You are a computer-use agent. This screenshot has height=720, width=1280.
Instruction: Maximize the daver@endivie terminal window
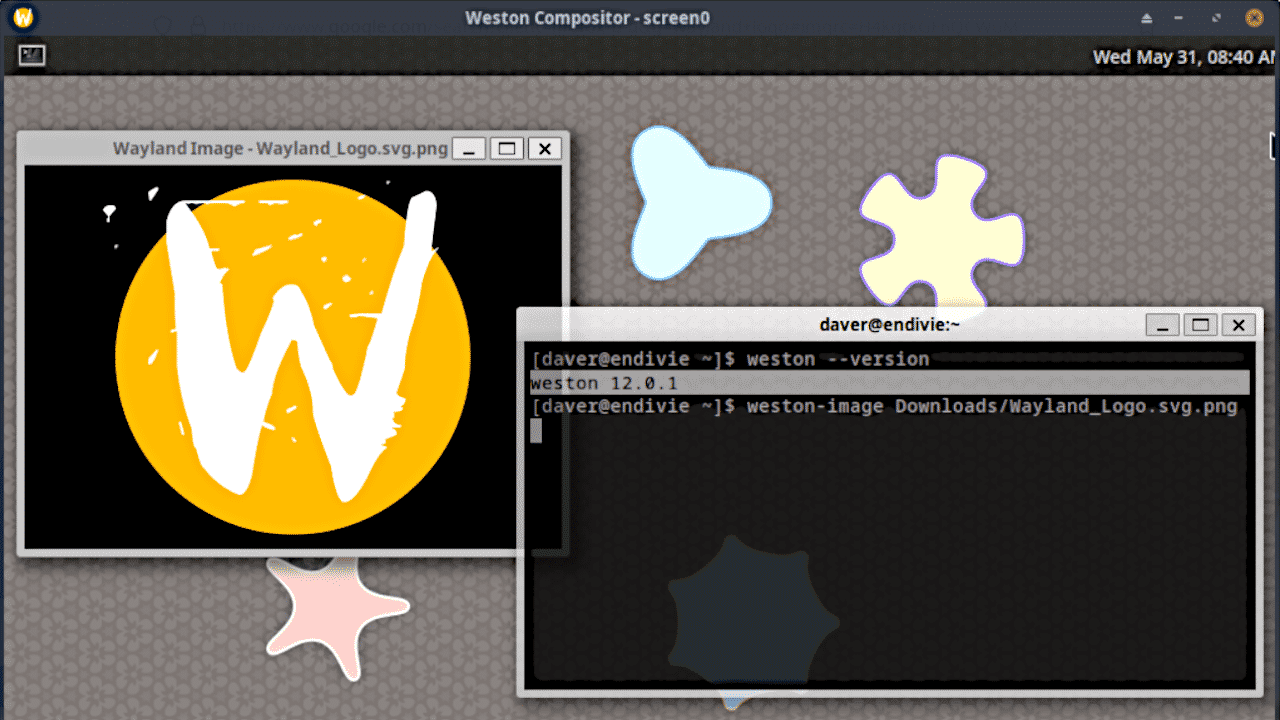1200,325
